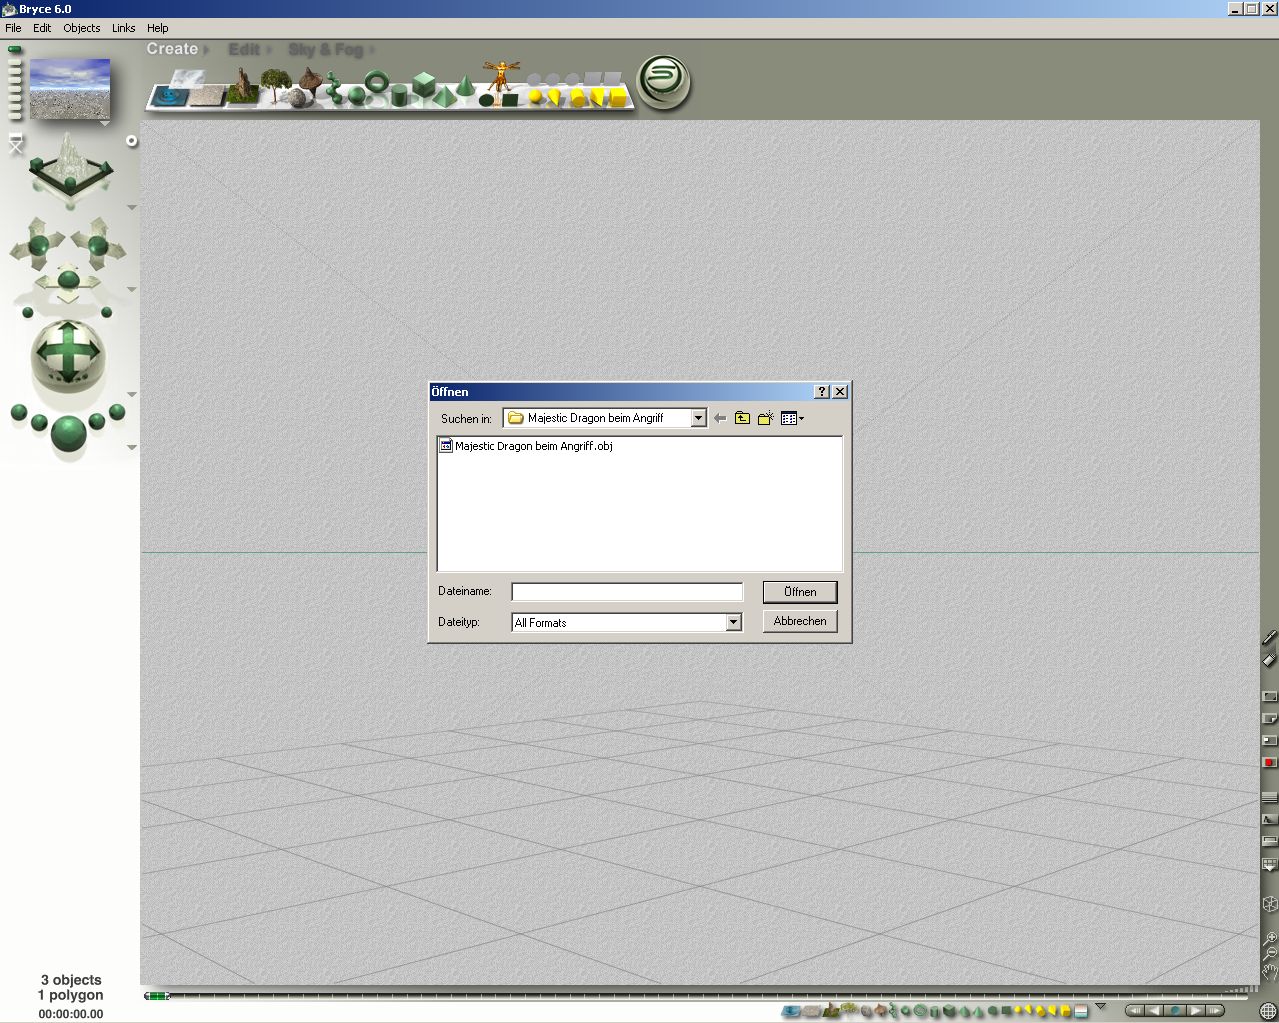Click the play animation button
Viewport: 1279px width, 1023px height.
click(1194, 1011)
